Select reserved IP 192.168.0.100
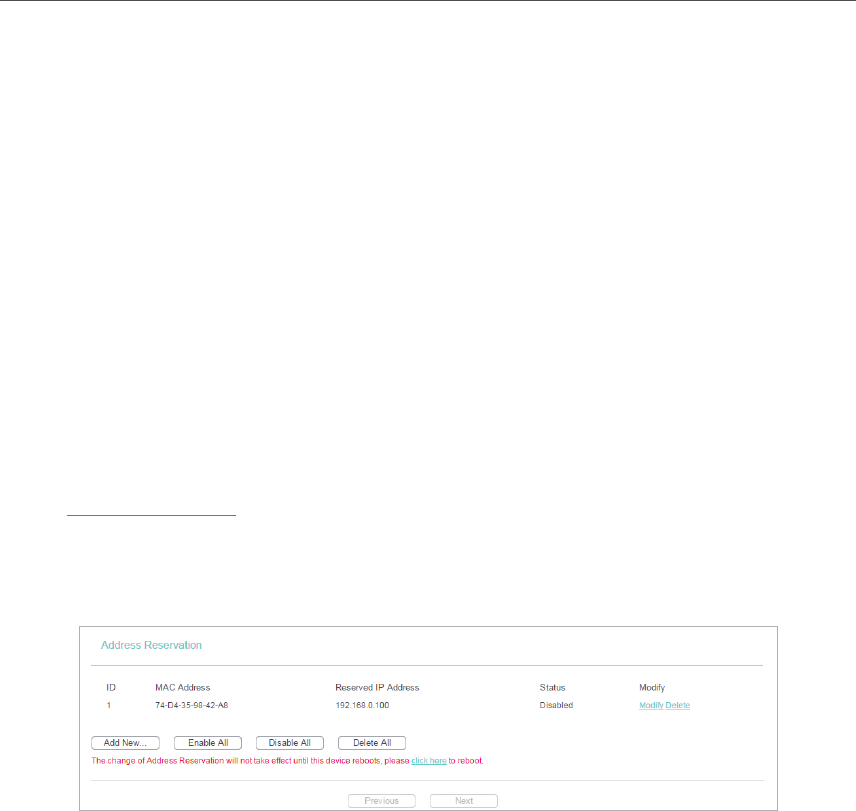Image resolution: width=856 pixels, height=811 pixels. (362, 705)
